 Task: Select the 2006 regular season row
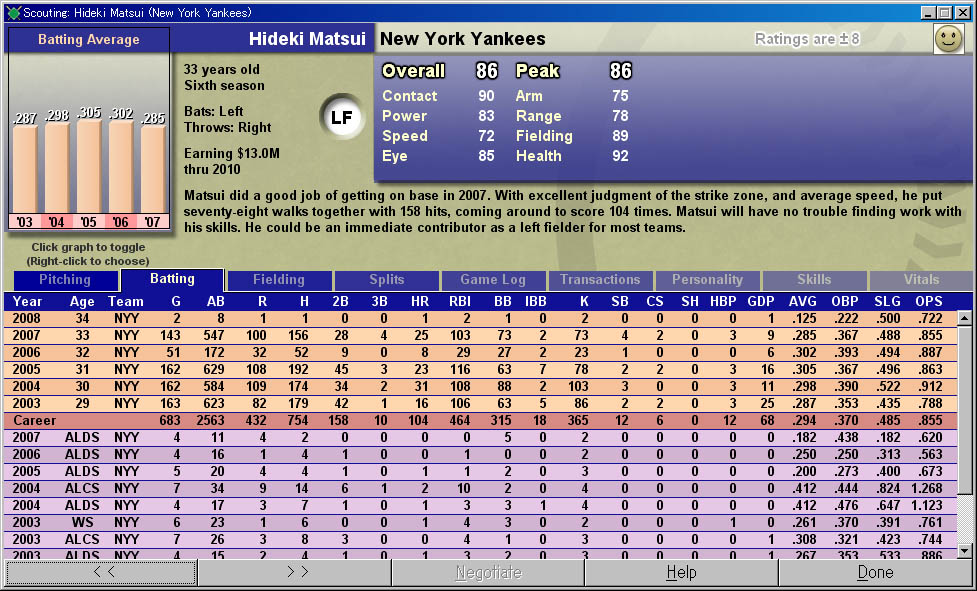click(x=480, y=352)
